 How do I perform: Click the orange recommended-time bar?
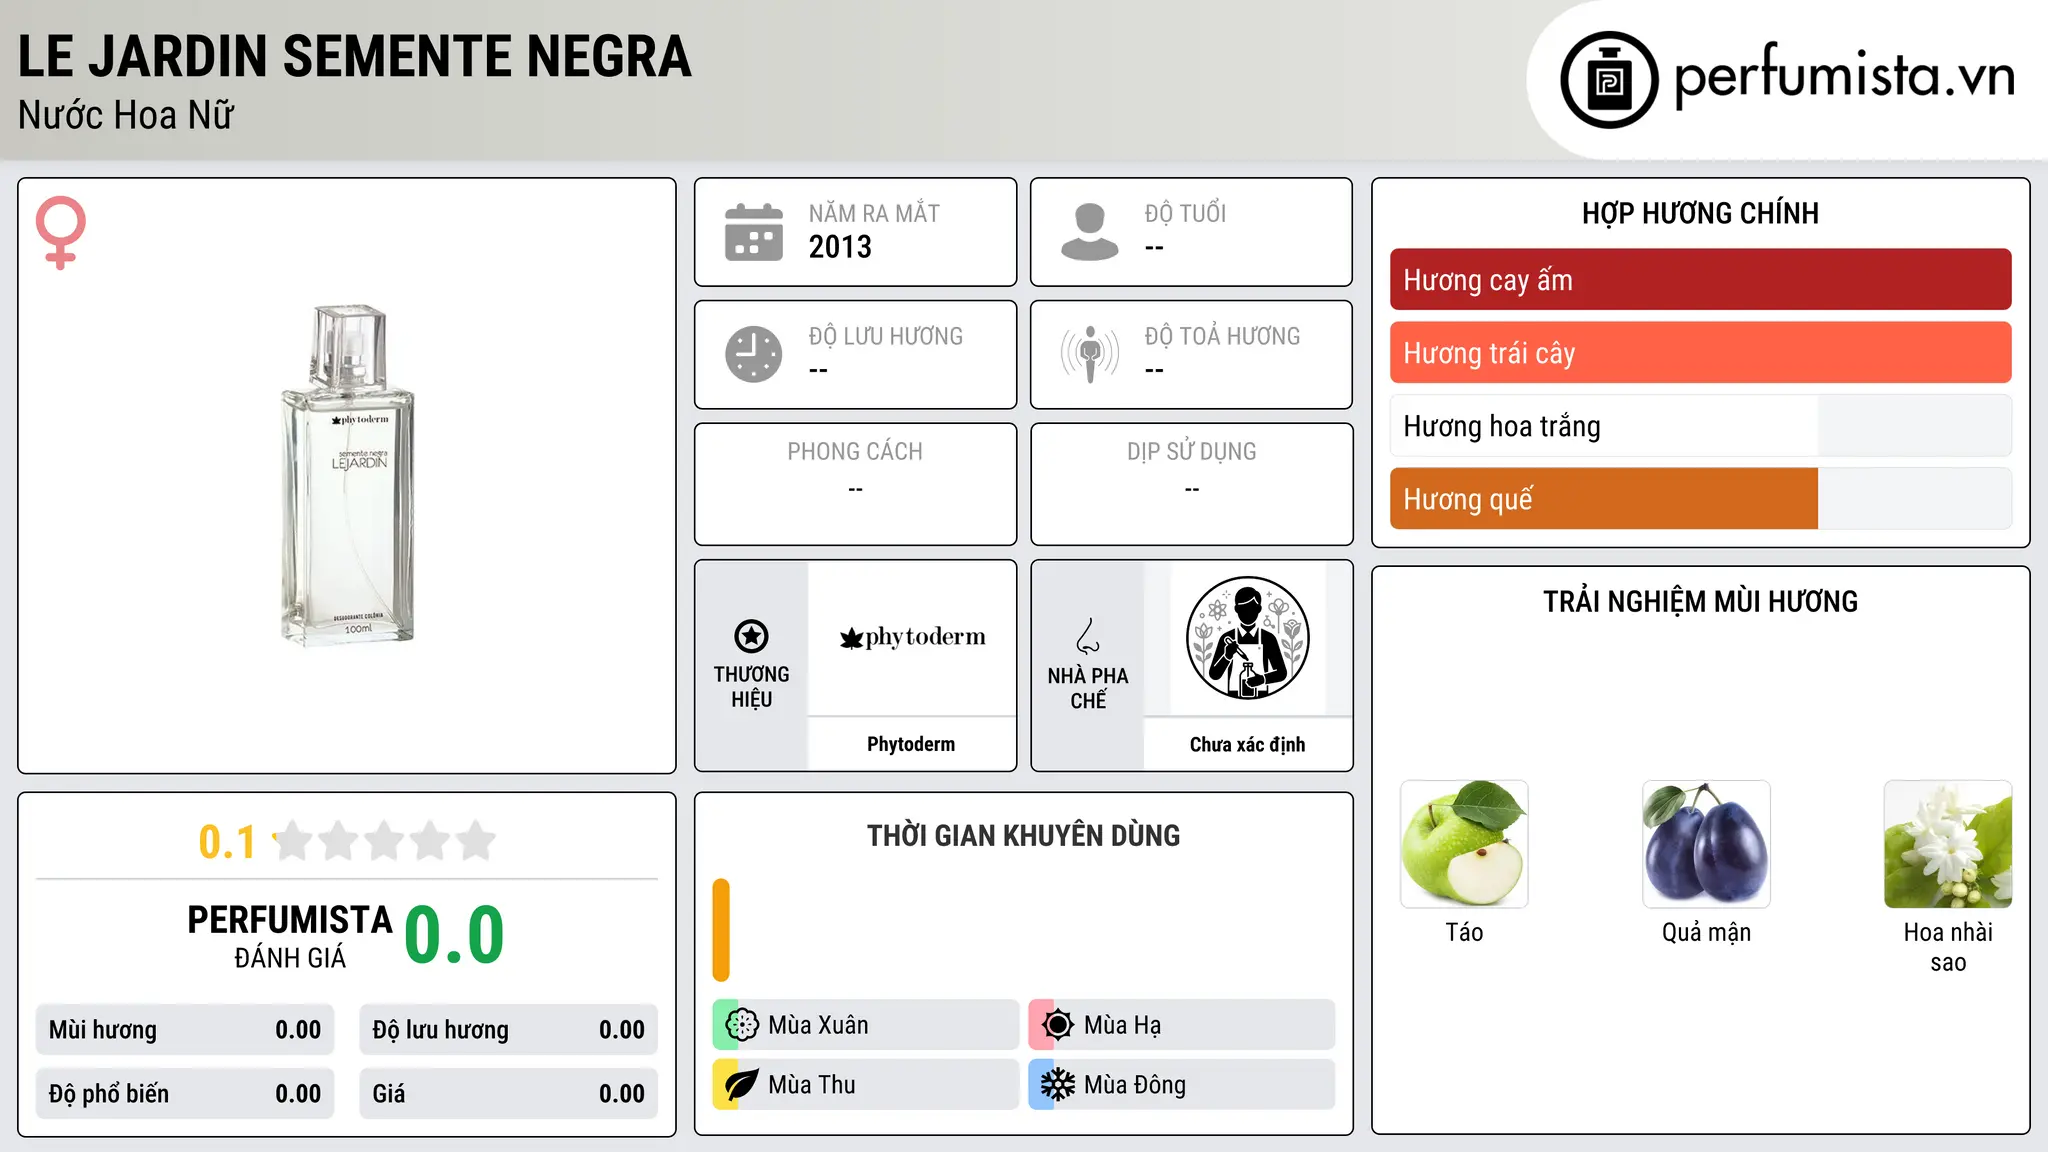tap(721, 930)
